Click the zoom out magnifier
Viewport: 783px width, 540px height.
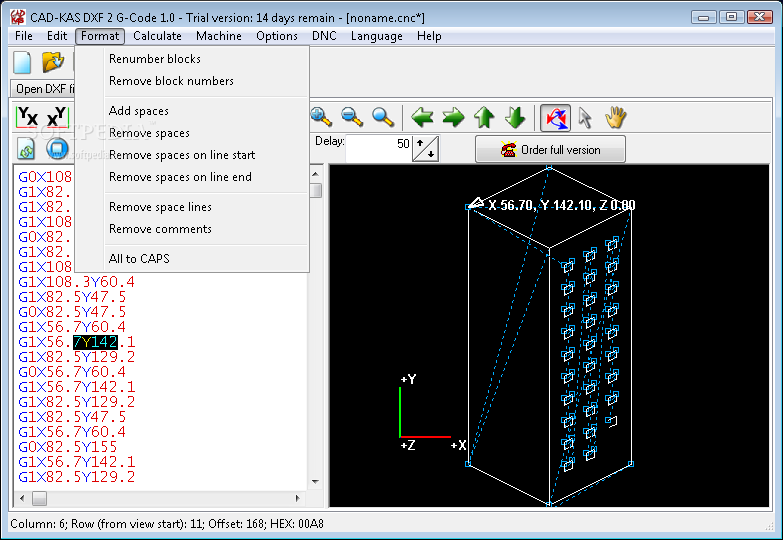point(352,117)
